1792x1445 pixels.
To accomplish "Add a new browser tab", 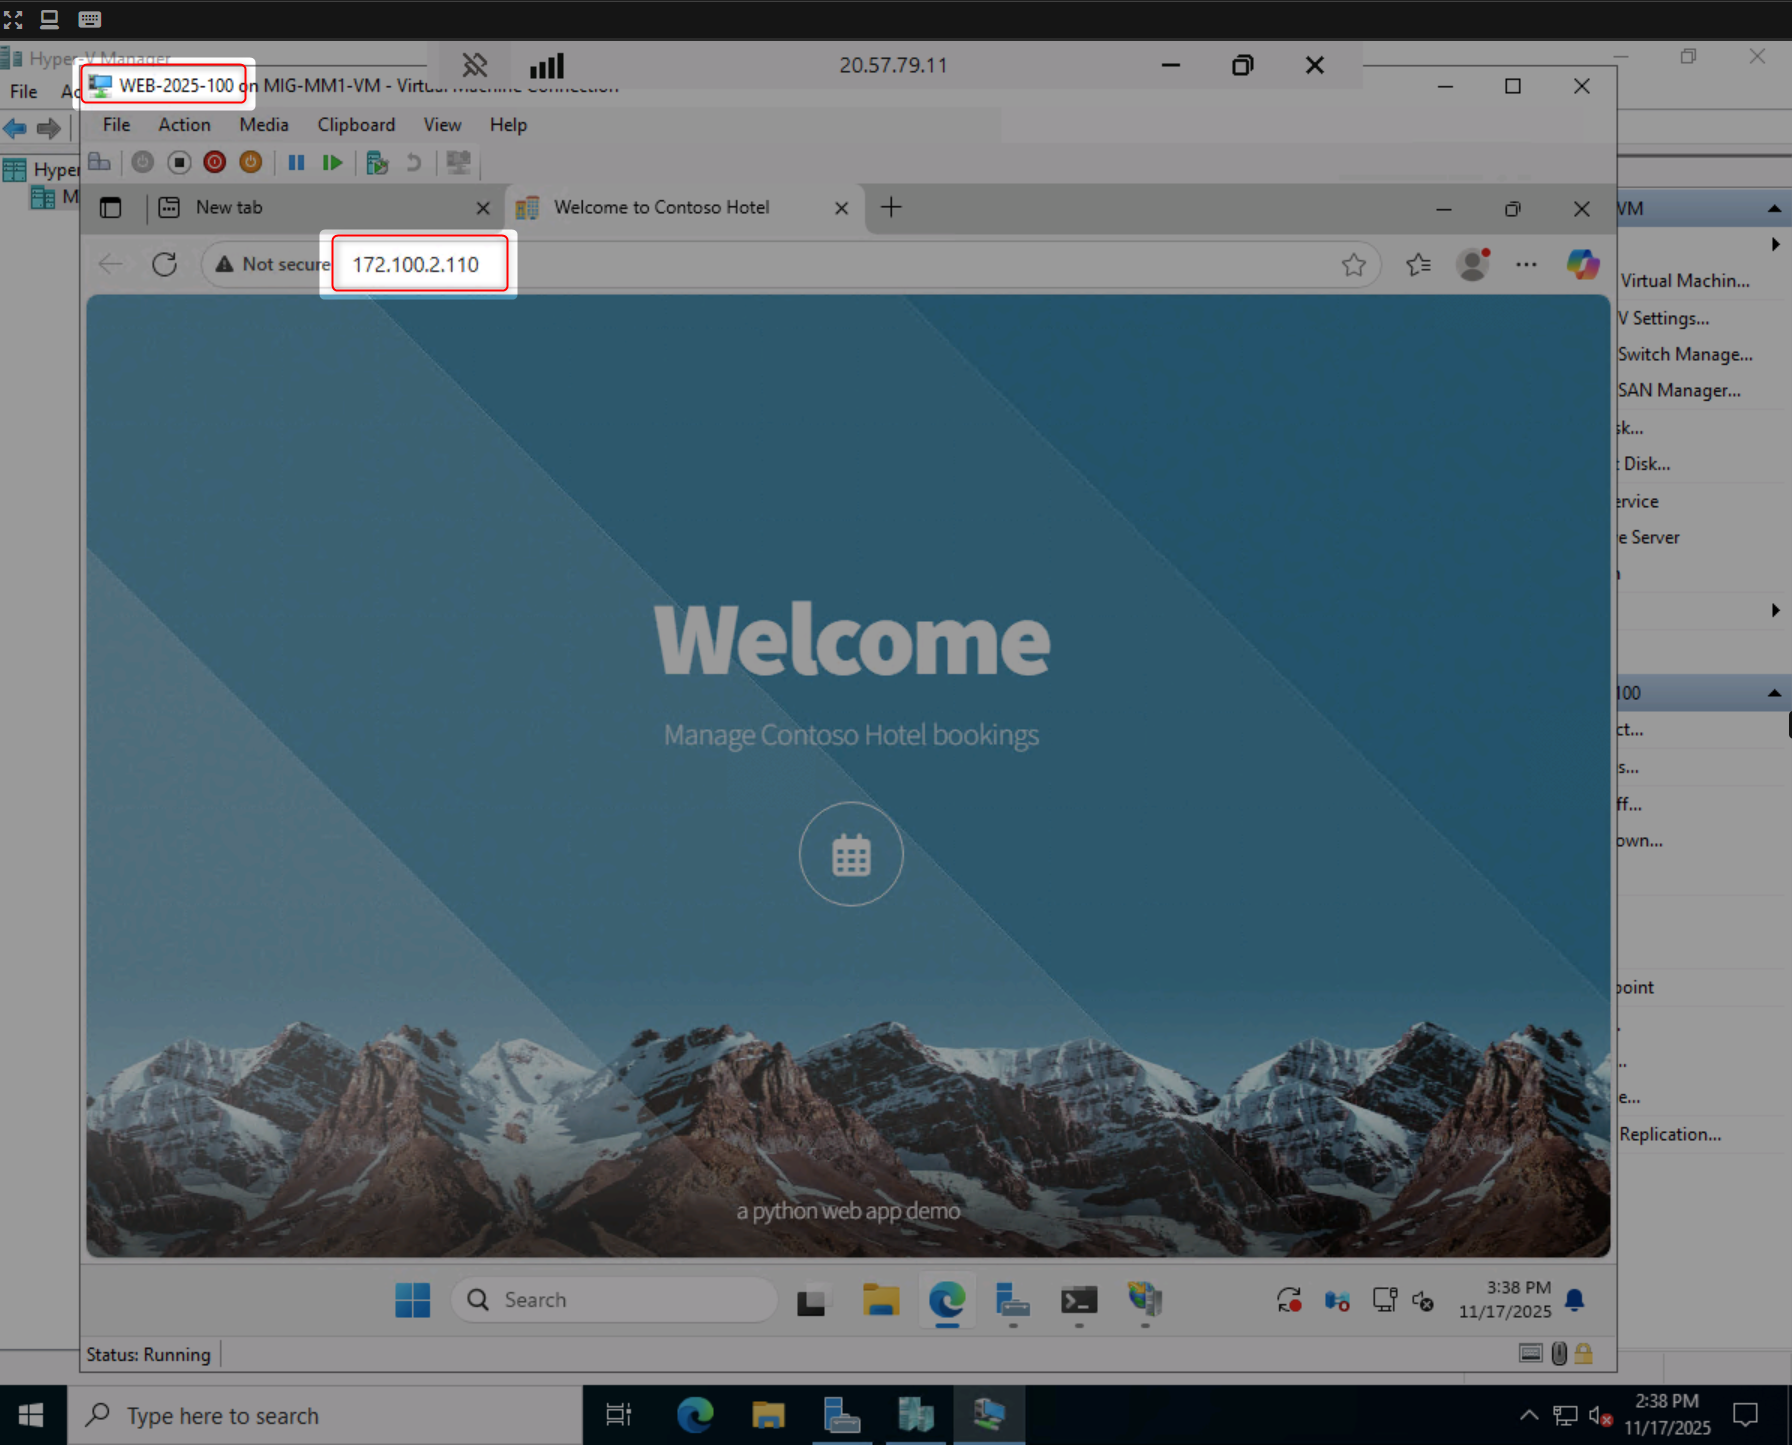I will tap(891, 207).
